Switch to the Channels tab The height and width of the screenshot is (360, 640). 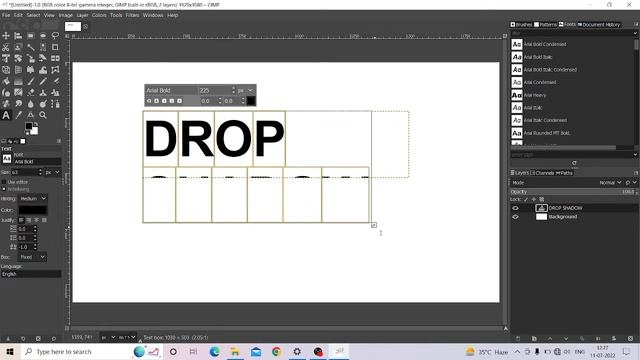click(542, 173)
